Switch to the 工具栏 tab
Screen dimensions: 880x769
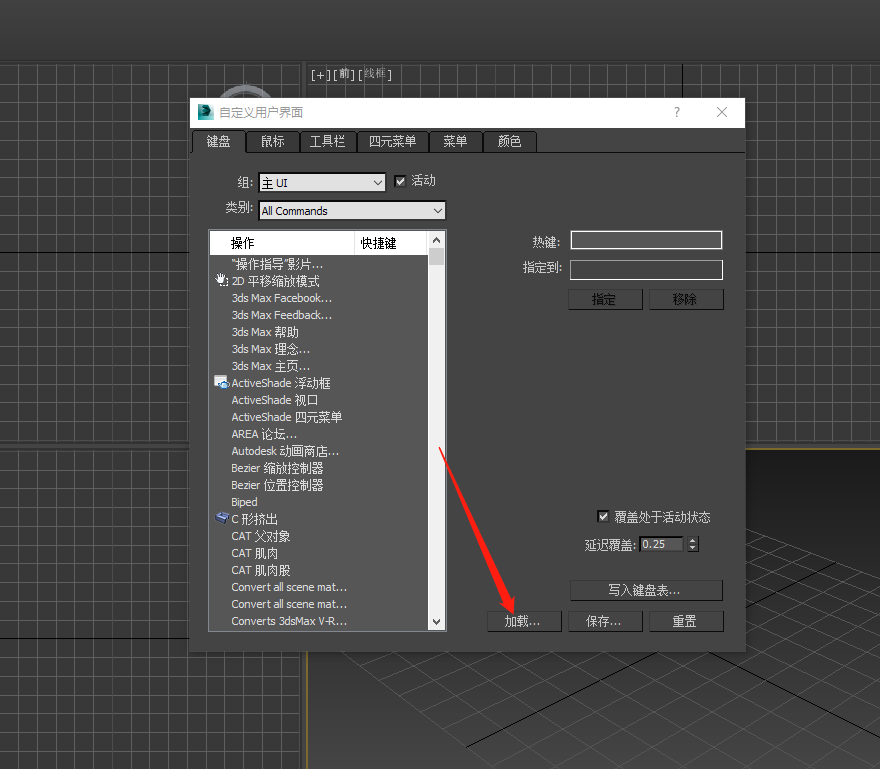327,141
